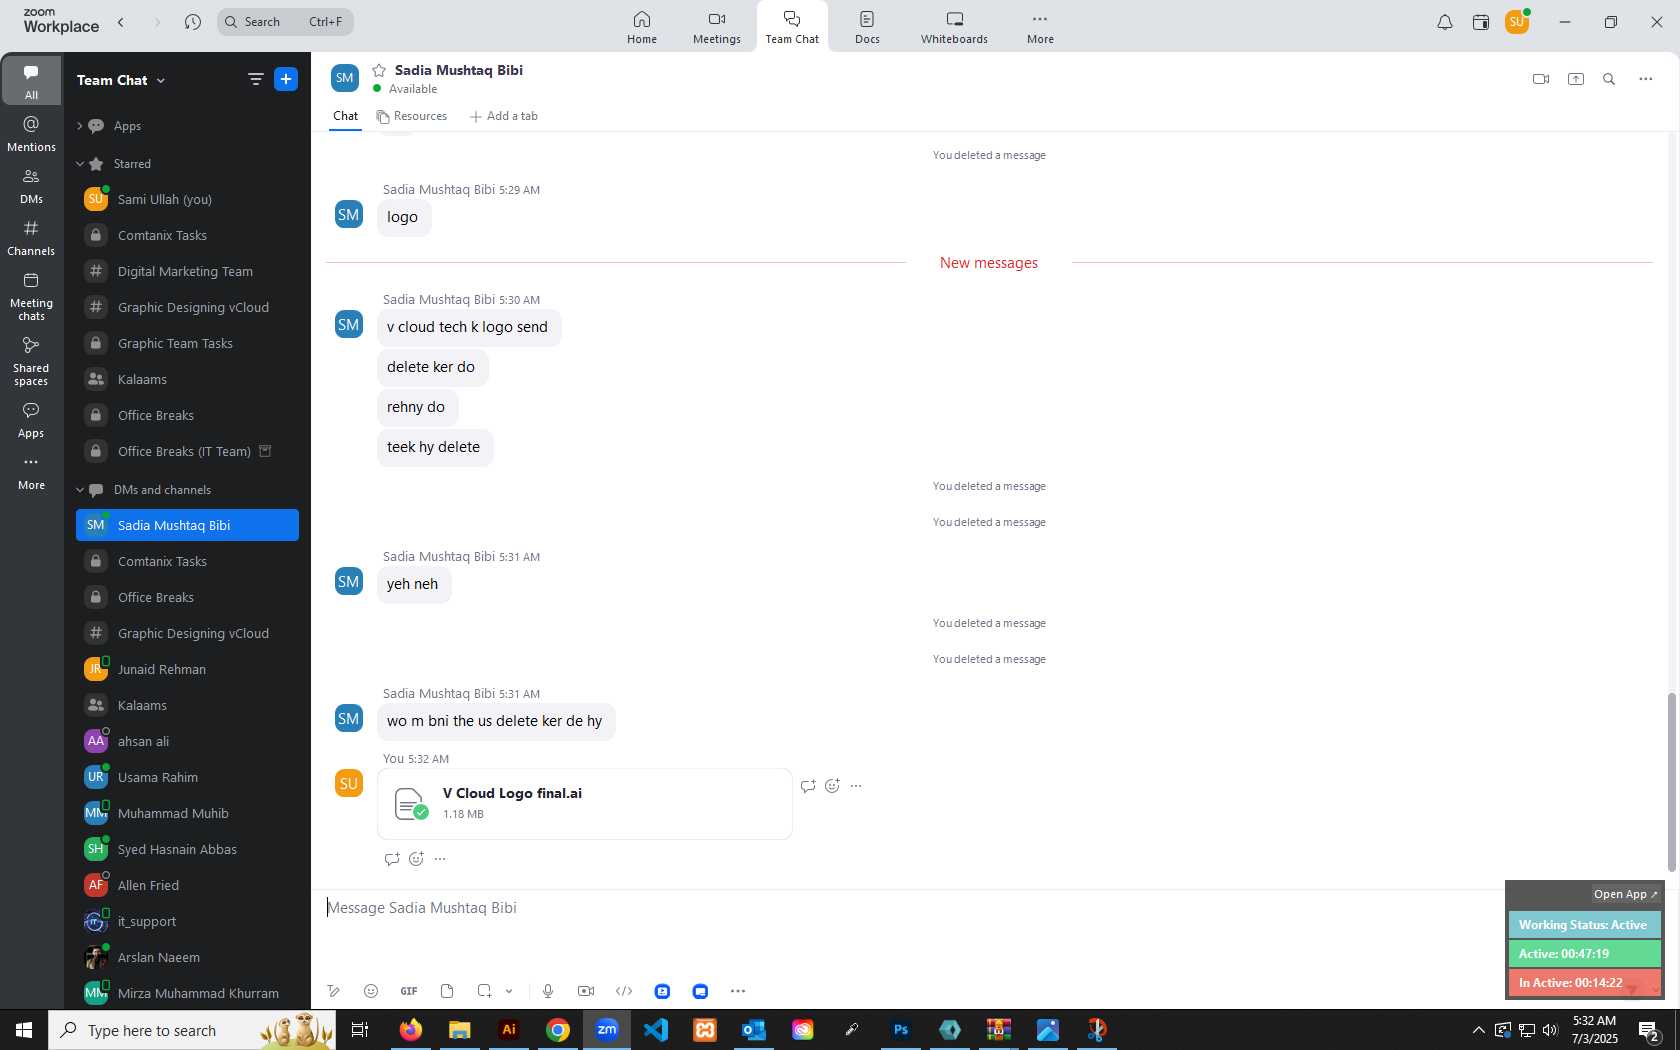Collapse the Starred section

tap(79, 164)
